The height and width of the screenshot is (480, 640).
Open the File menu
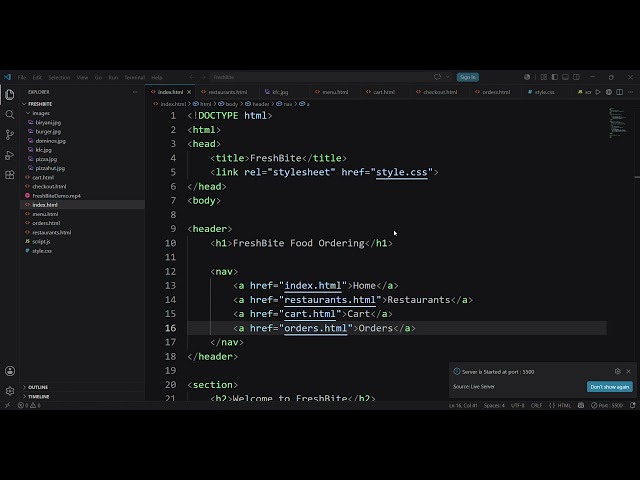click(x=22, y=77)
